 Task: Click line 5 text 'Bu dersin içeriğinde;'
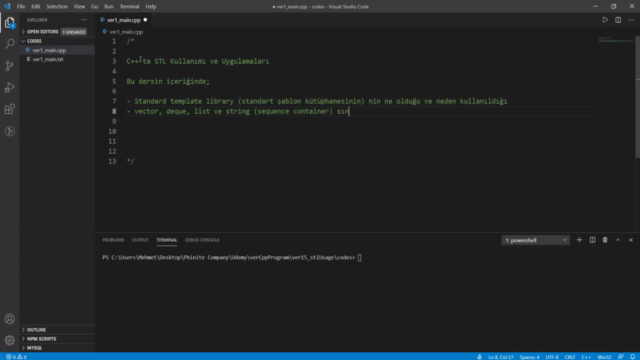168,81
